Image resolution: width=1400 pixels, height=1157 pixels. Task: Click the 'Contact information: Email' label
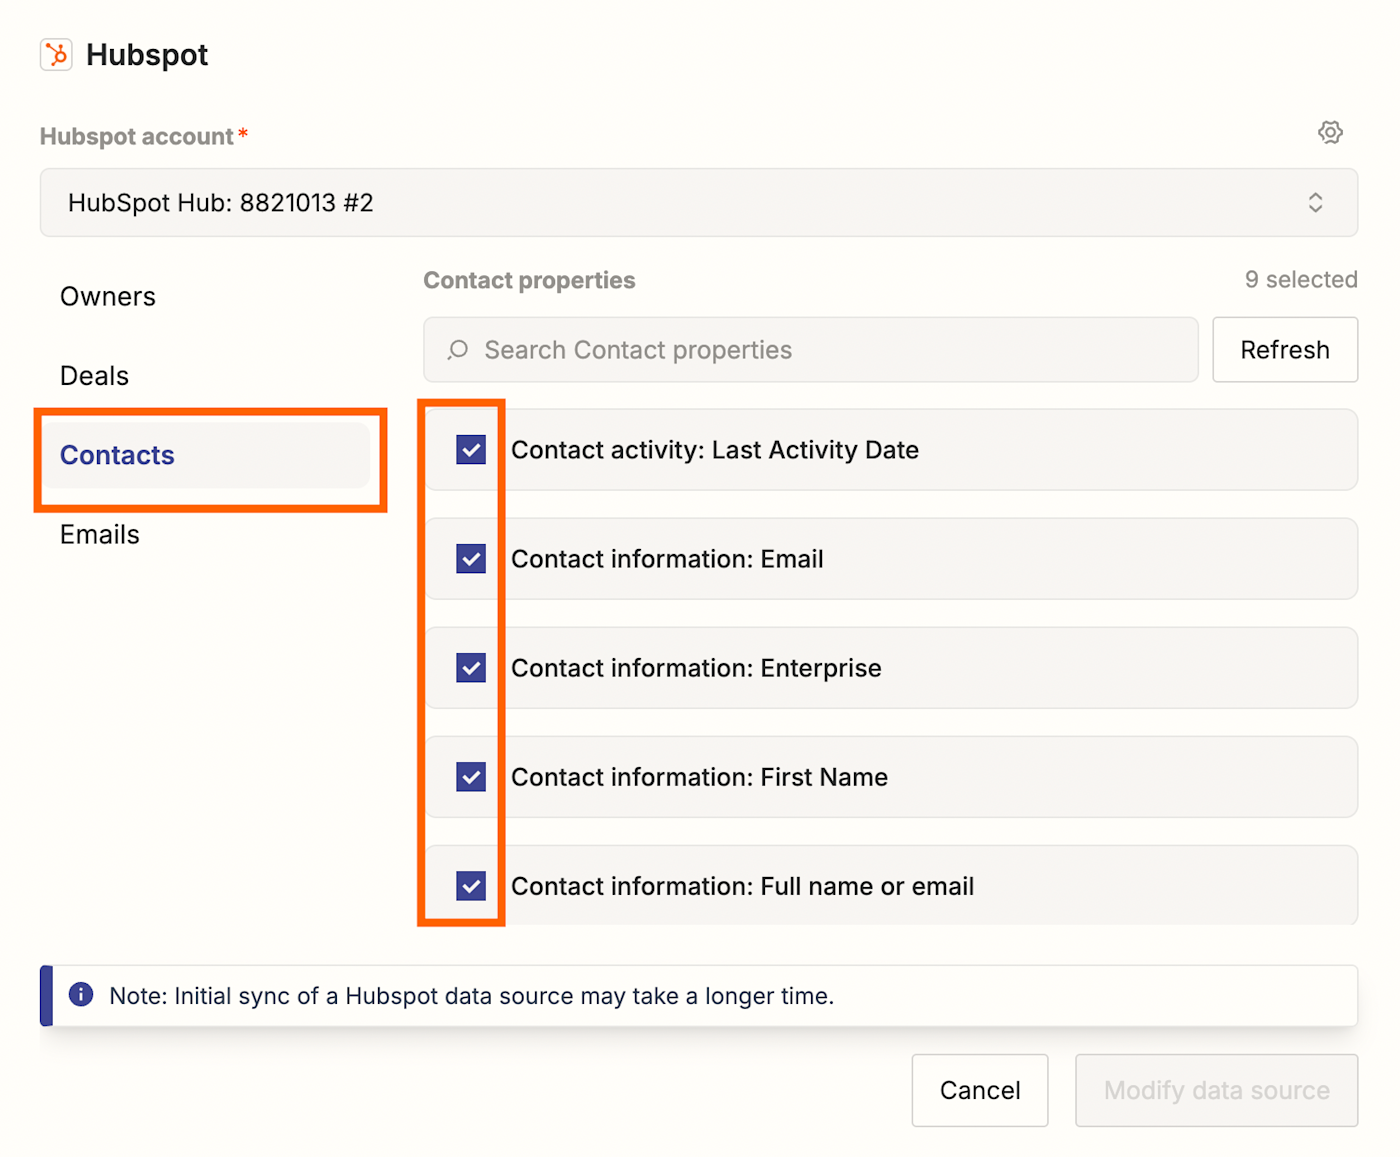[x=667, y=559]
